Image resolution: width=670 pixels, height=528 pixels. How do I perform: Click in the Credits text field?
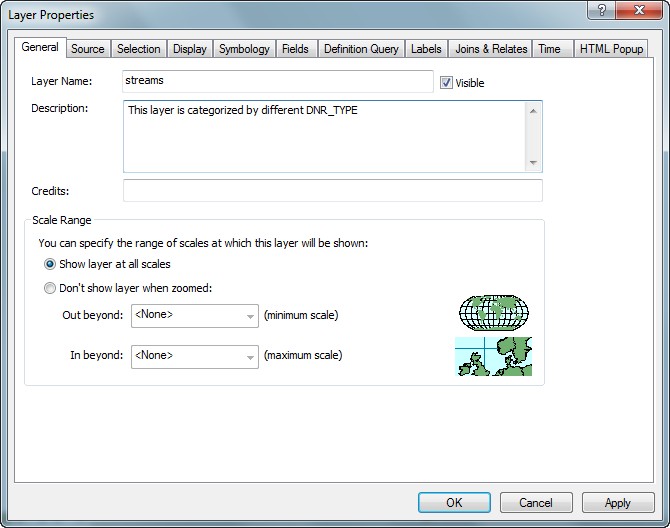click(332, 191)
